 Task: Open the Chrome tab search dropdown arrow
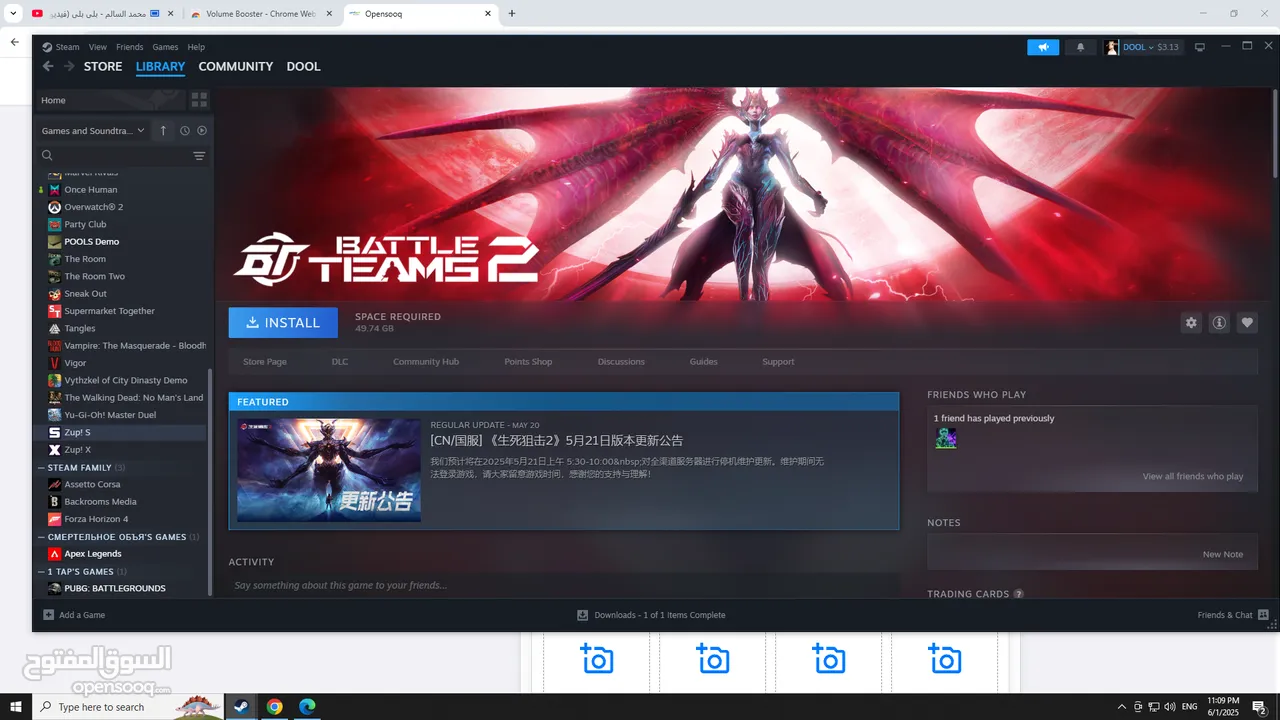point(13,13)
